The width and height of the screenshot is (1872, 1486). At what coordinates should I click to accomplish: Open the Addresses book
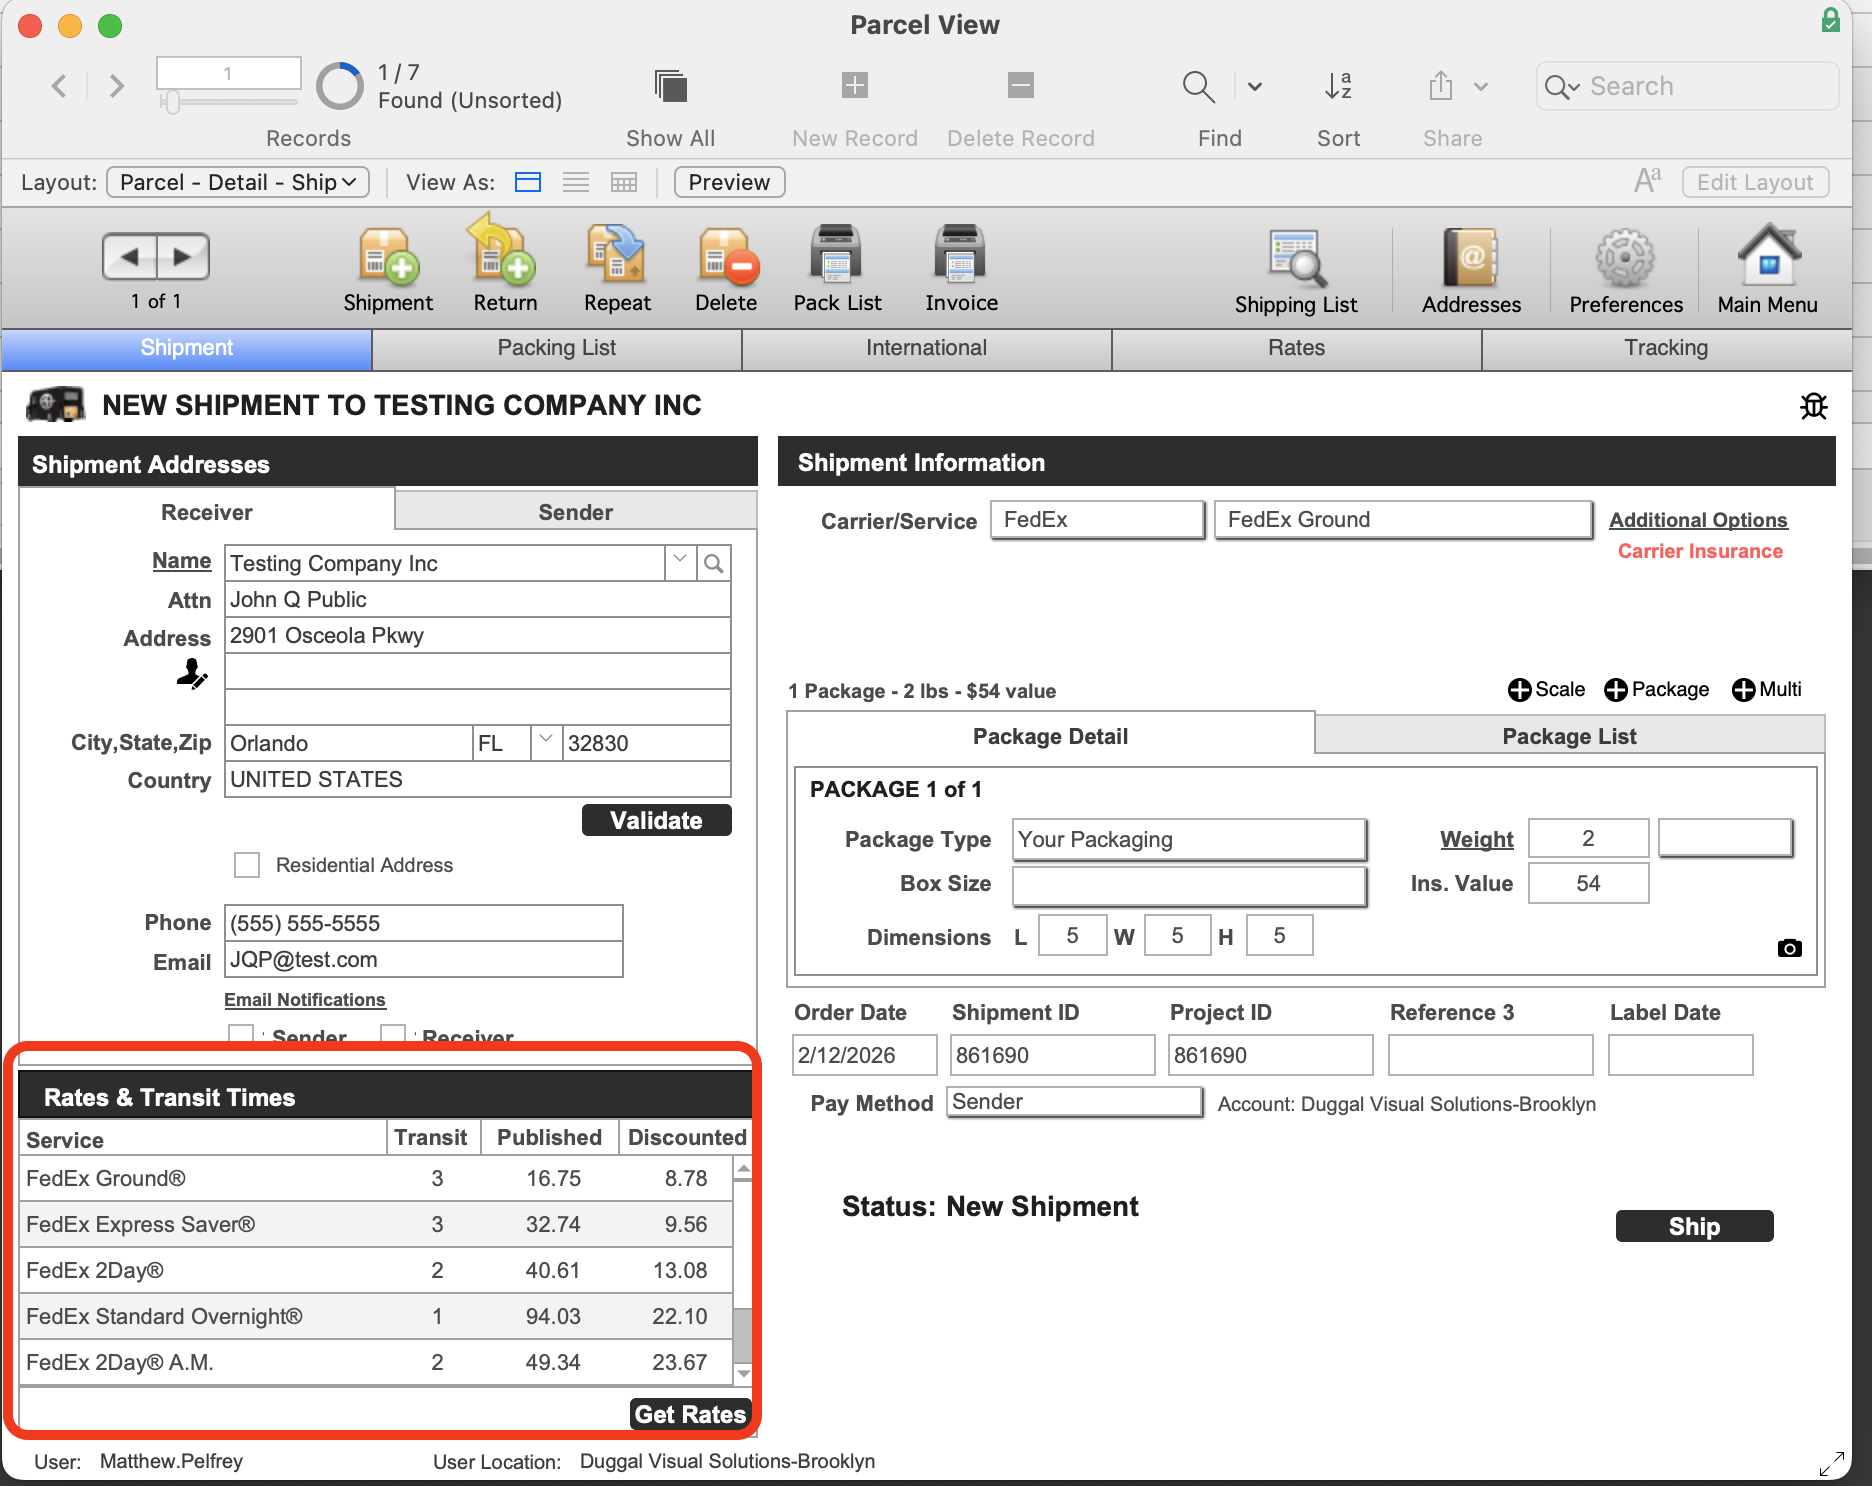pyautogui.click(x=1469, y=265)
